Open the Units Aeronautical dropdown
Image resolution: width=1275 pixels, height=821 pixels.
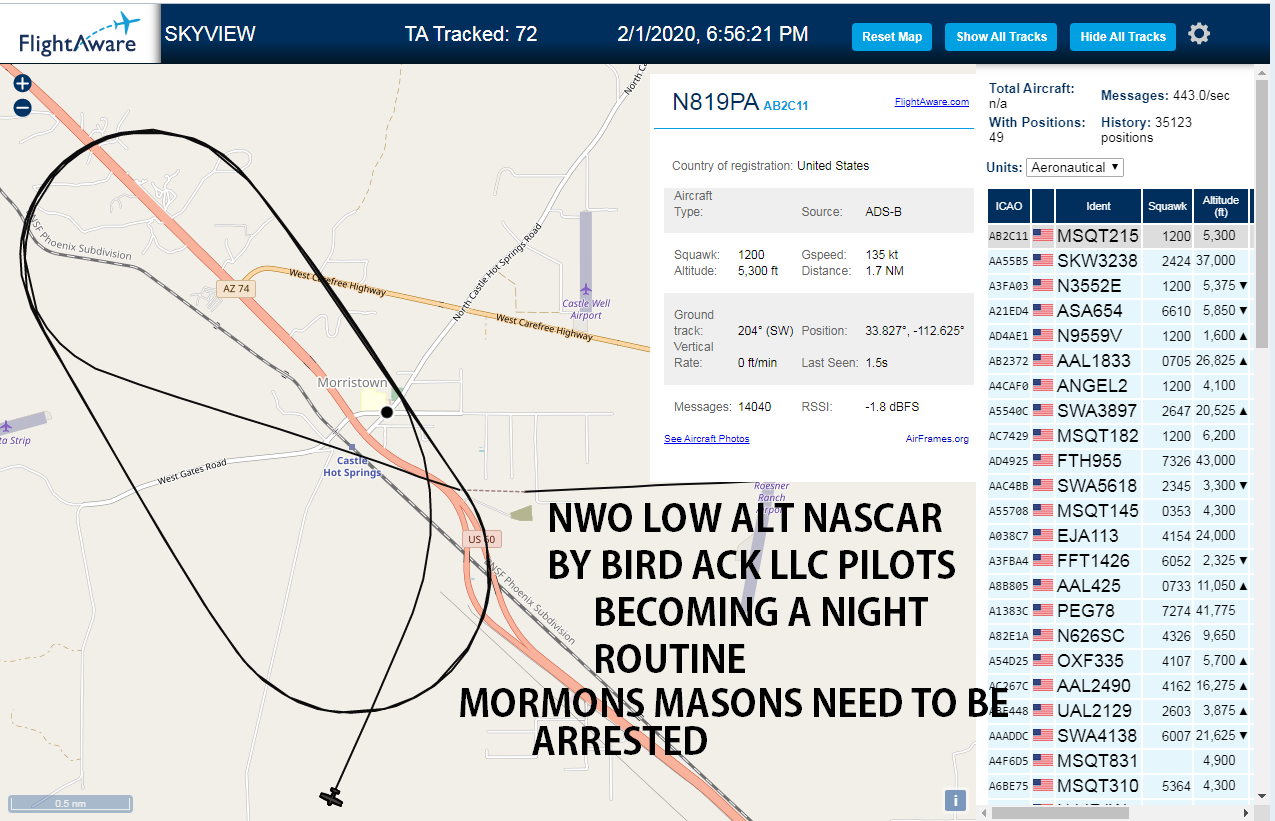coord(1075,167)
